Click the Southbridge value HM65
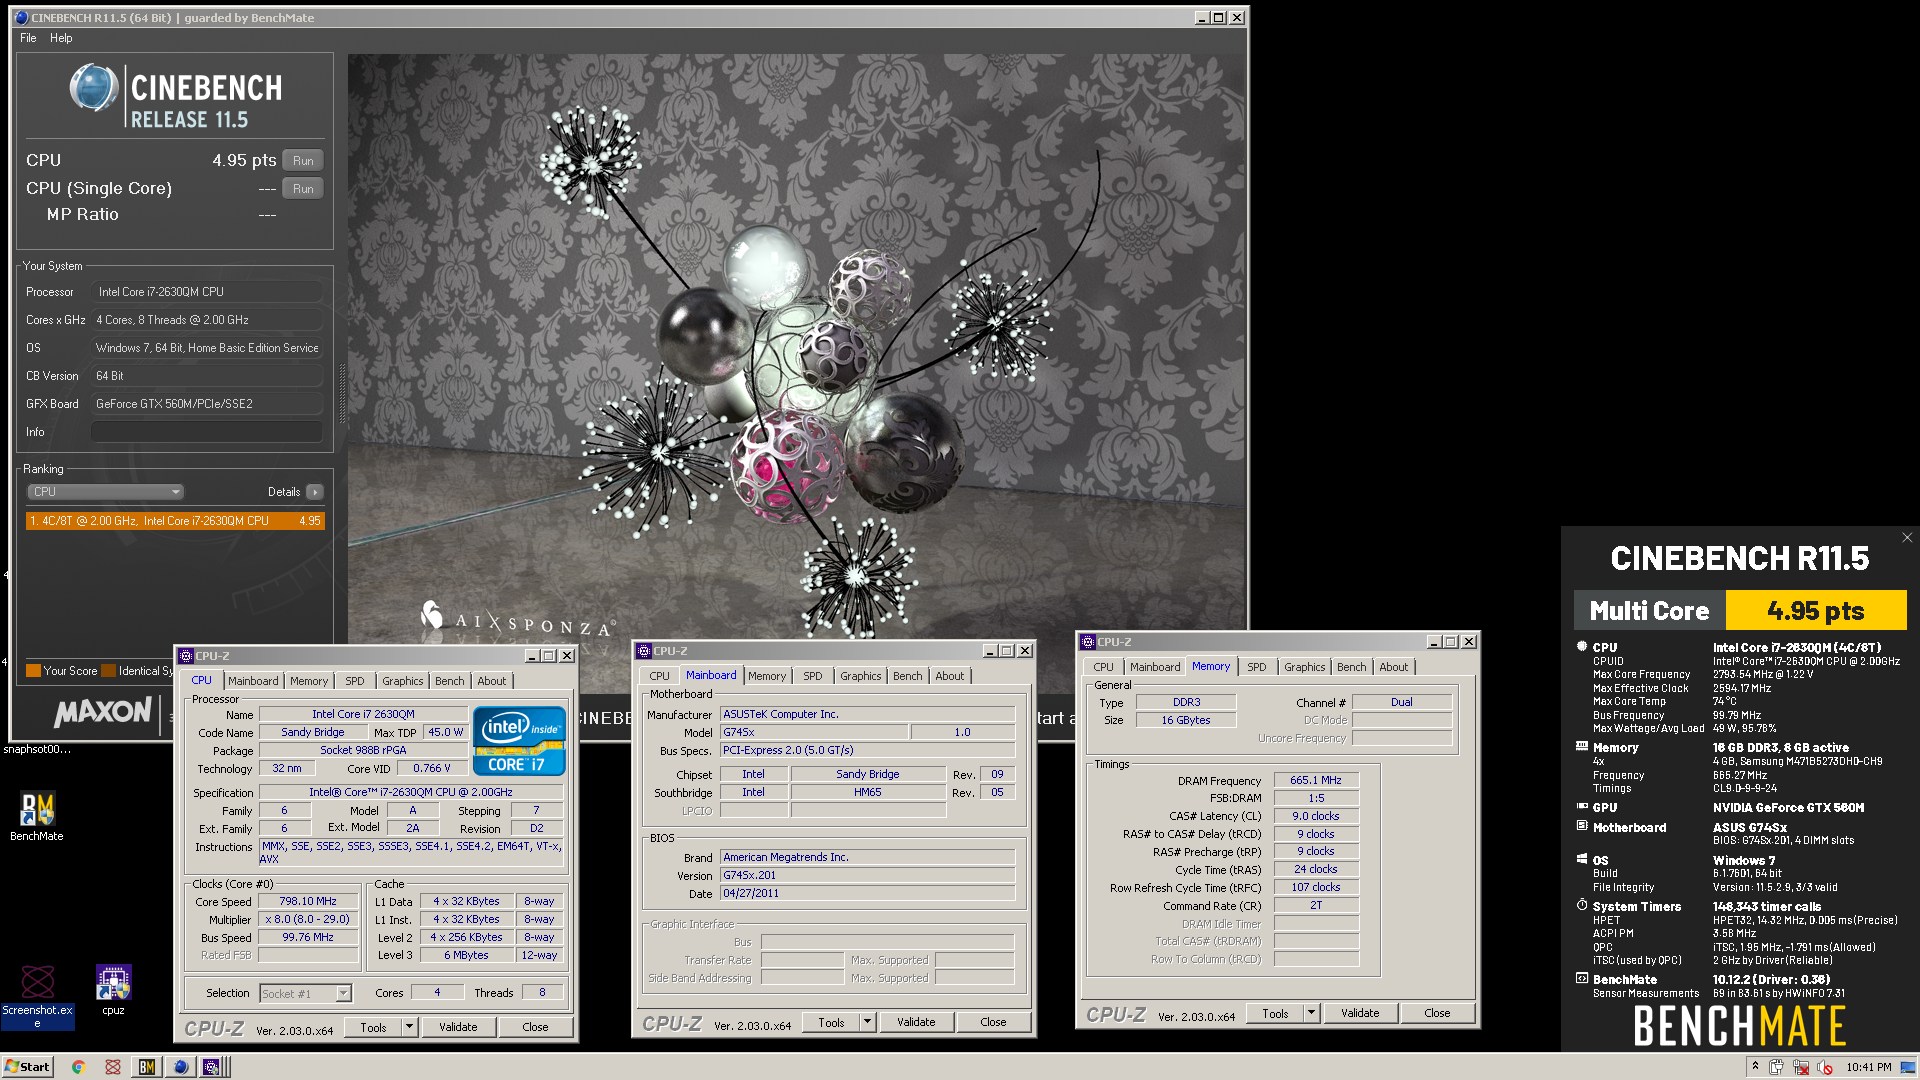The width and height of the screenshot is (1920, 1080). click(x=868, y=792)
